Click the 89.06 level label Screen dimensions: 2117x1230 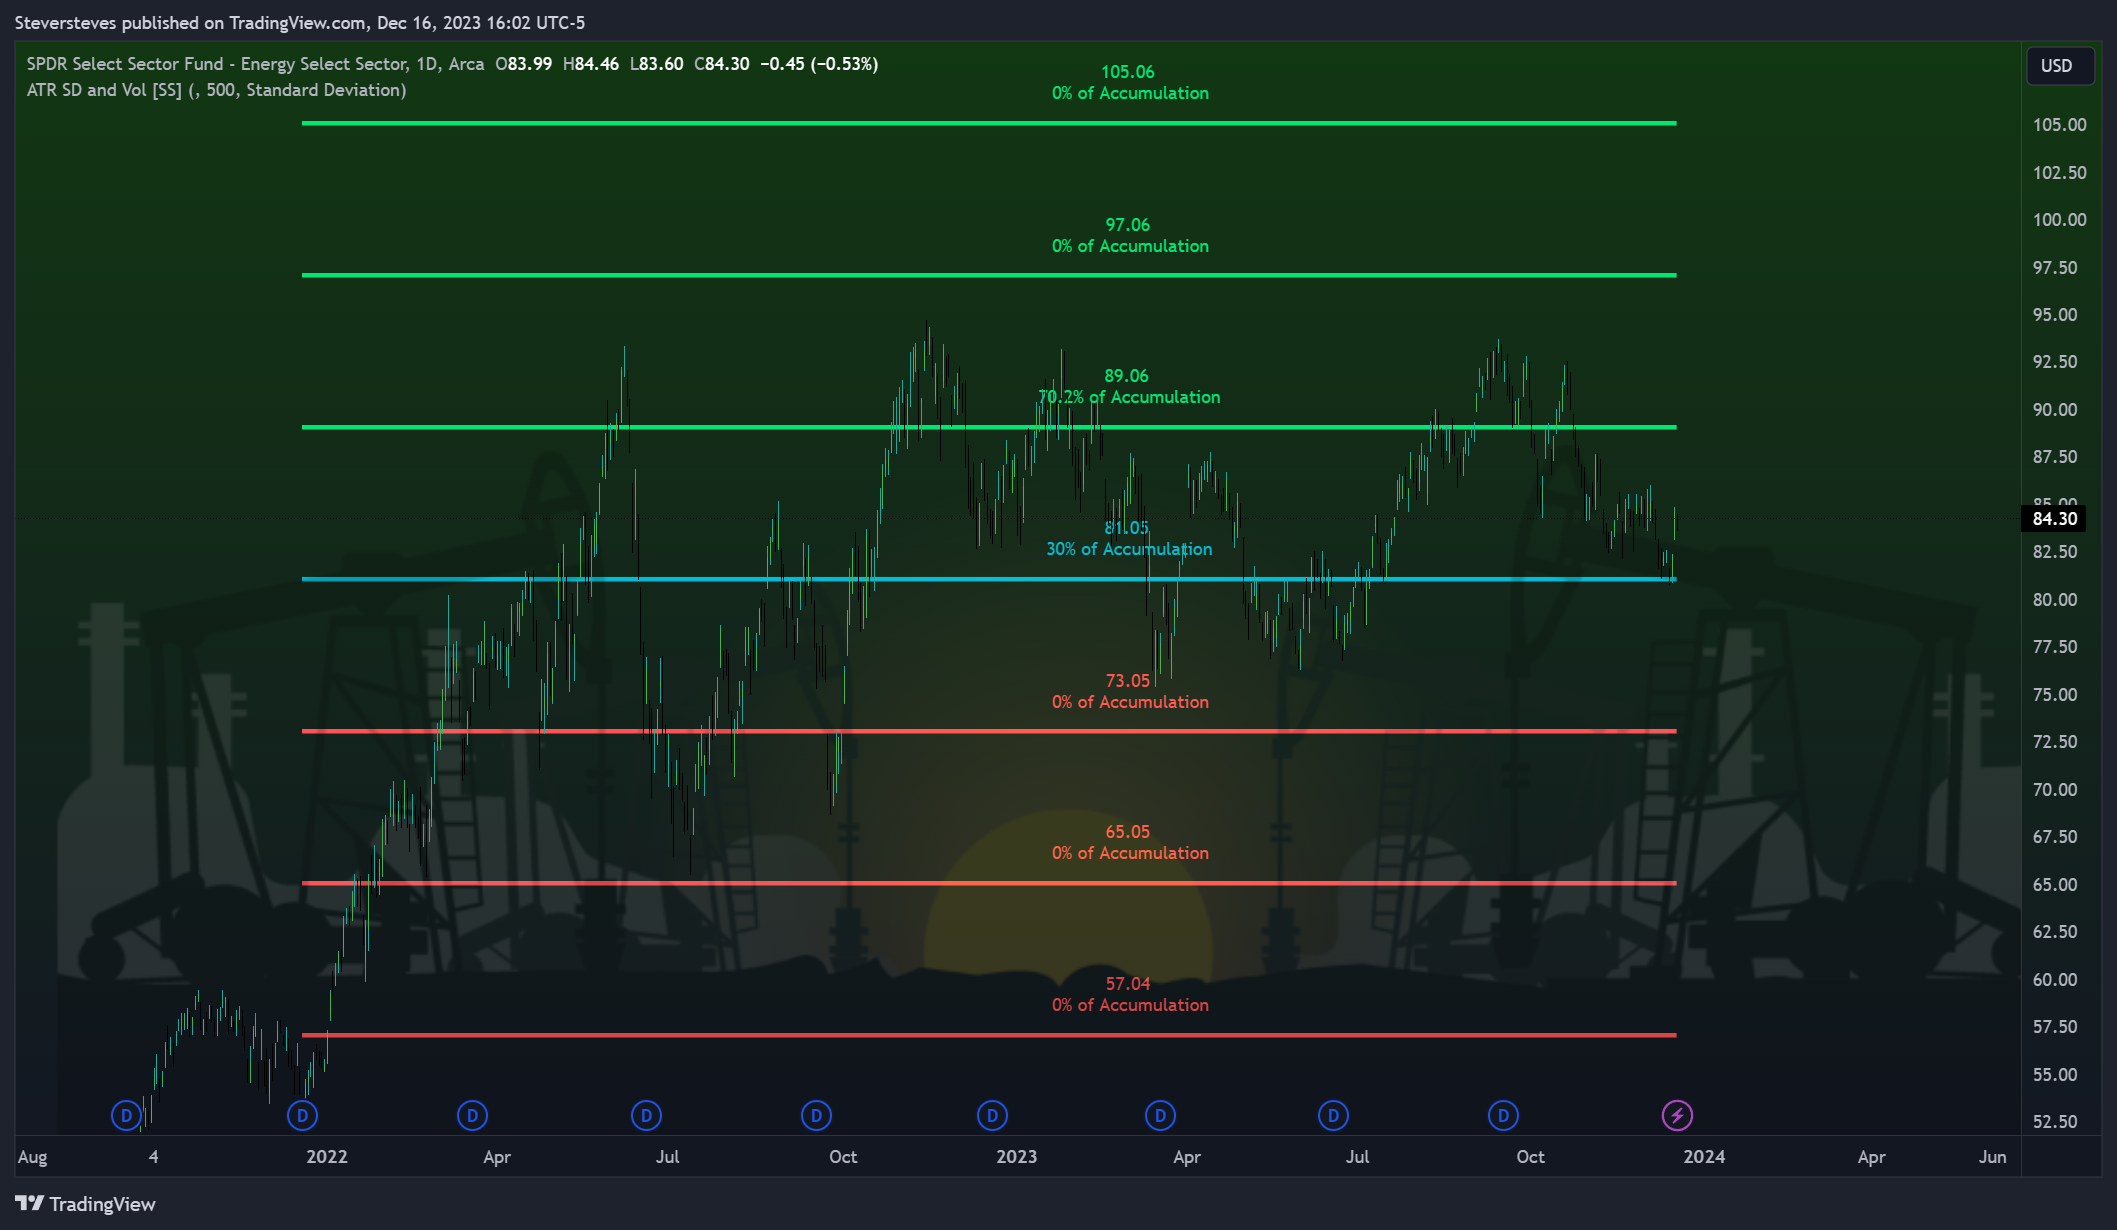(1126, 376)
